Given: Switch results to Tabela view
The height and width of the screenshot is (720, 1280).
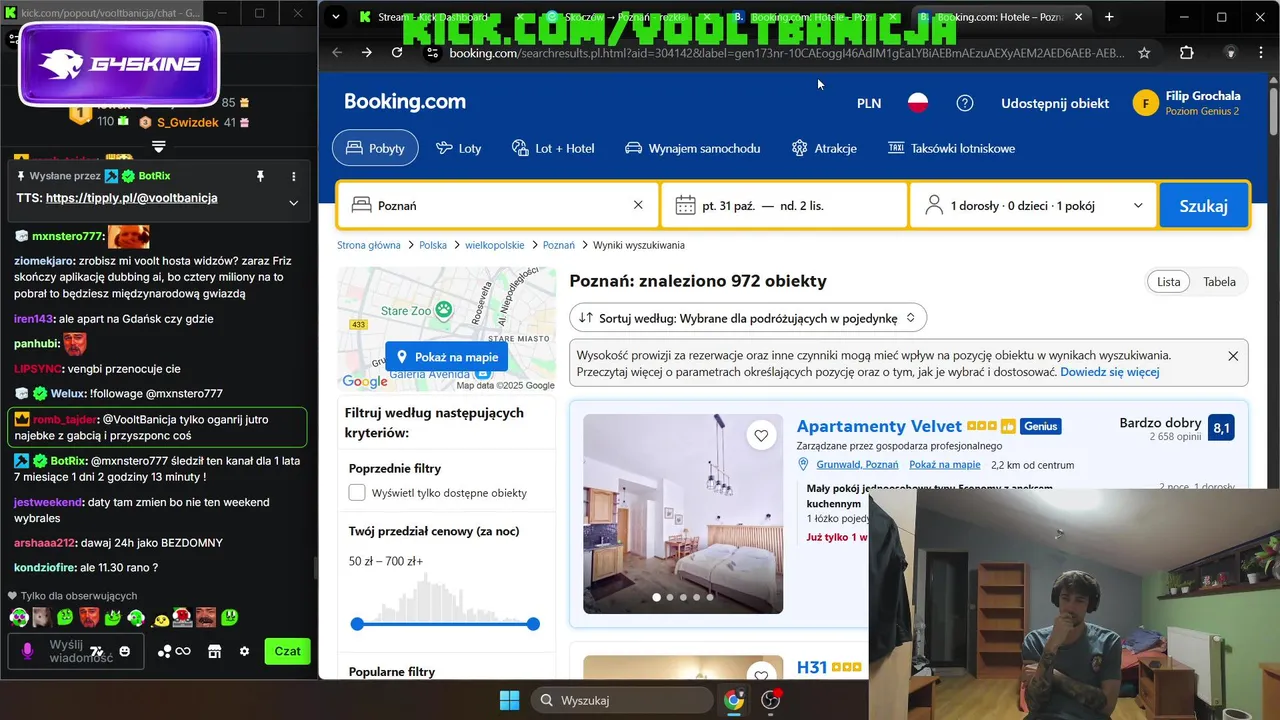Looking at the screenshot, I should tap(1219, 282).
